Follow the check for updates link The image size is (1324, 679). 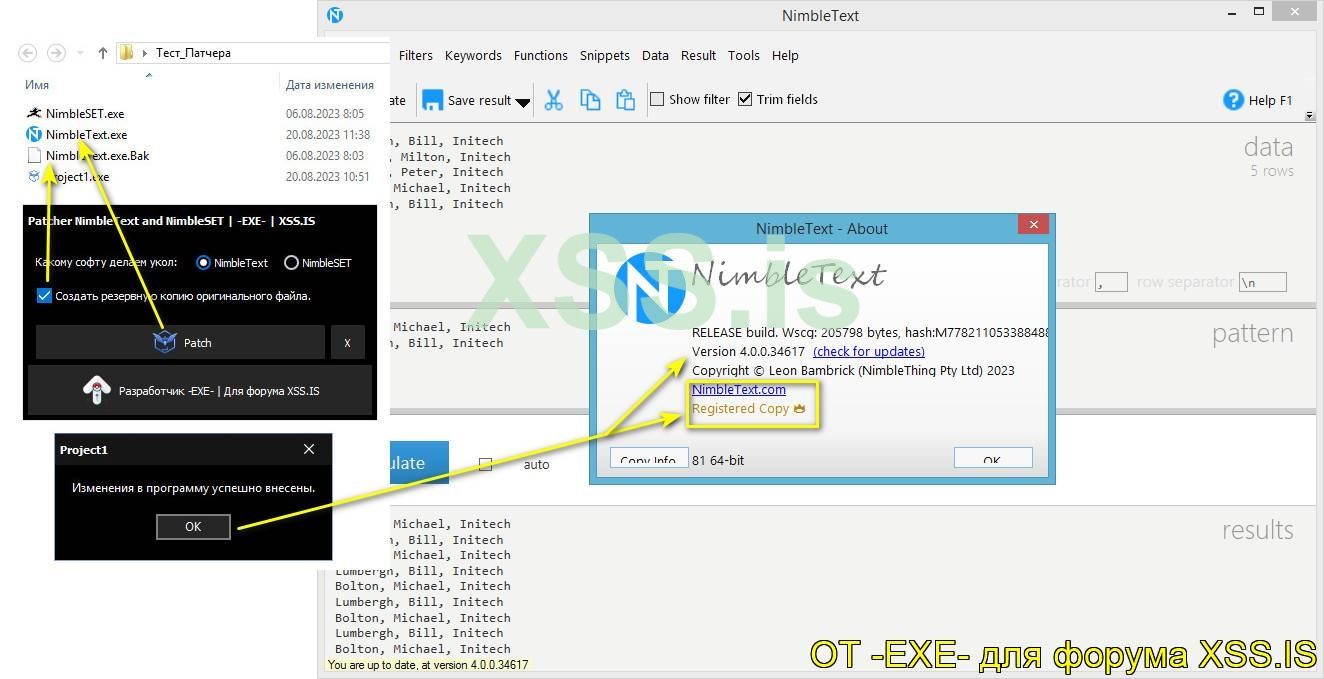pos(869,351)
